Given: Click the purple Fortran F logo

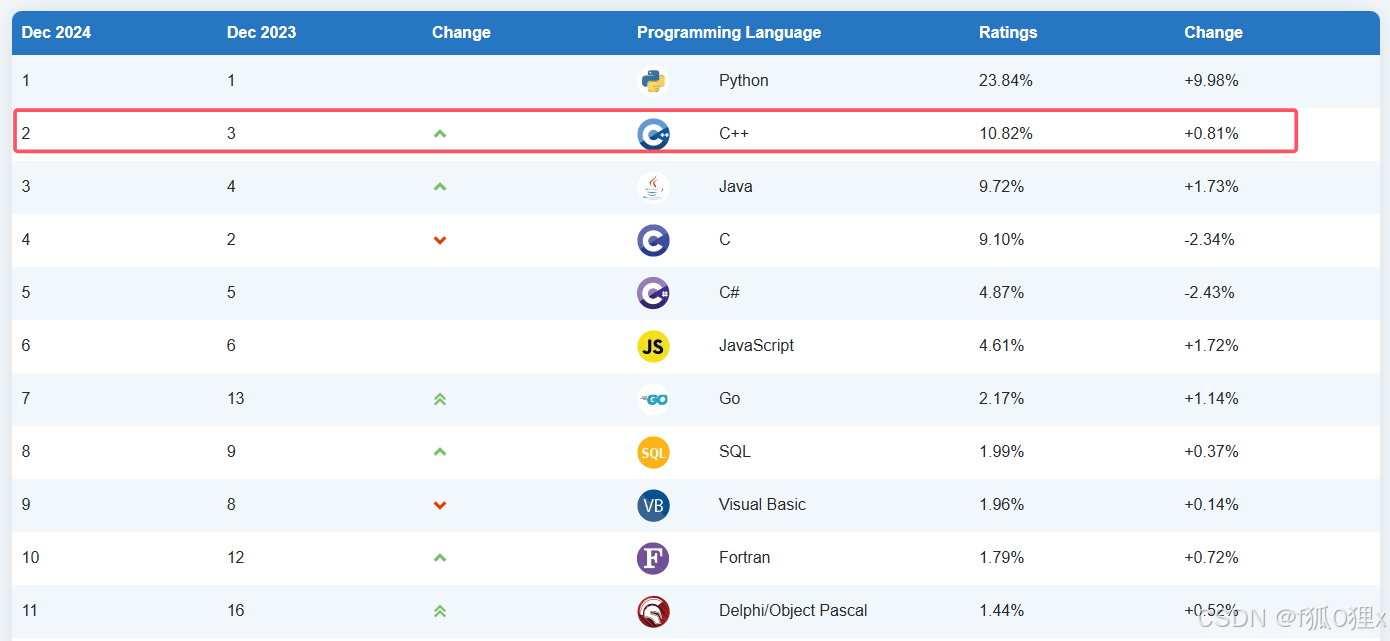Looking at the screenshot, I should 653,558.
